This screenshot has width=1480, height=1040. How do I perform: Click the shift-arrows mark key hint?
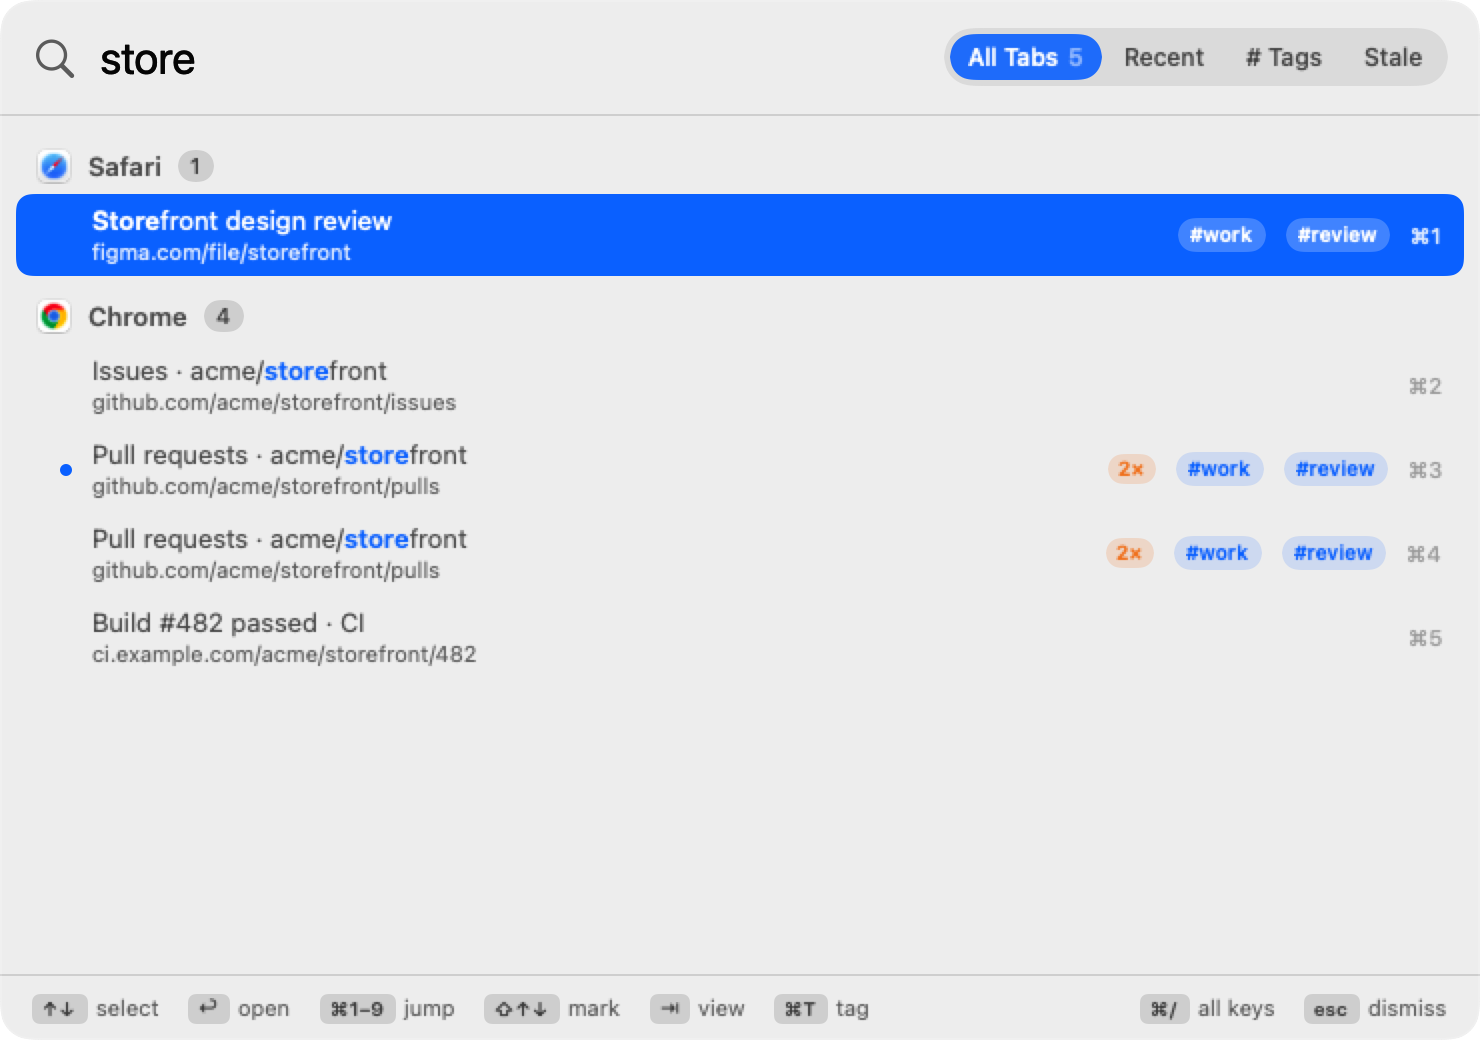pos(522,1009)
